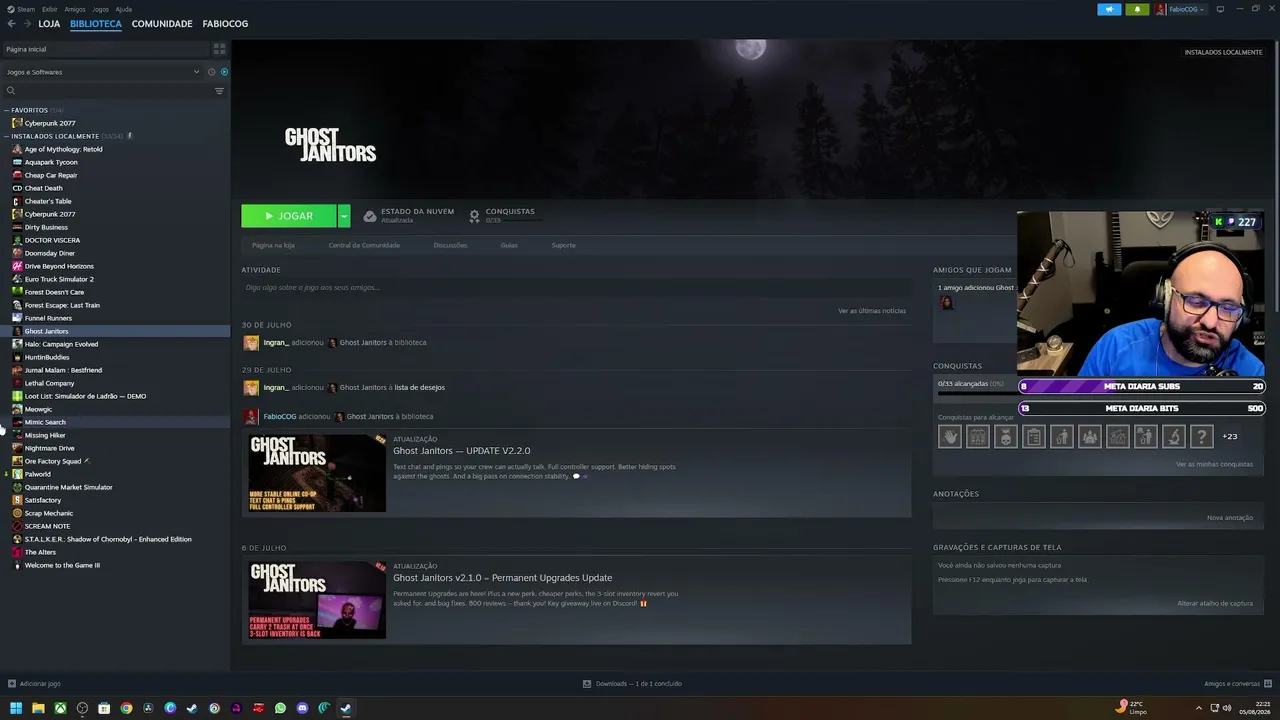The width and height of the screenshot is (1280, 720).
Task: Open the green arrow beside Jogar
Action: pyautogui.click(x=344, y=216)
